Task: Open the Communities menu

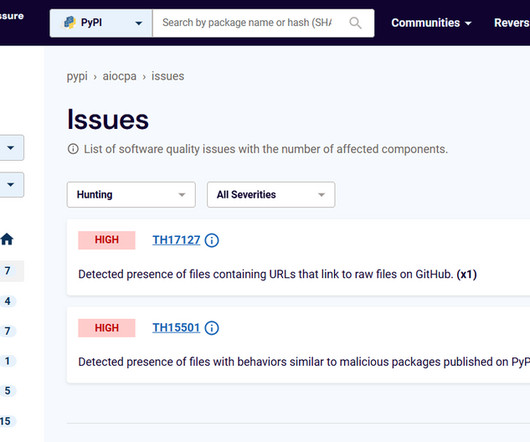Action: (431, 23)
